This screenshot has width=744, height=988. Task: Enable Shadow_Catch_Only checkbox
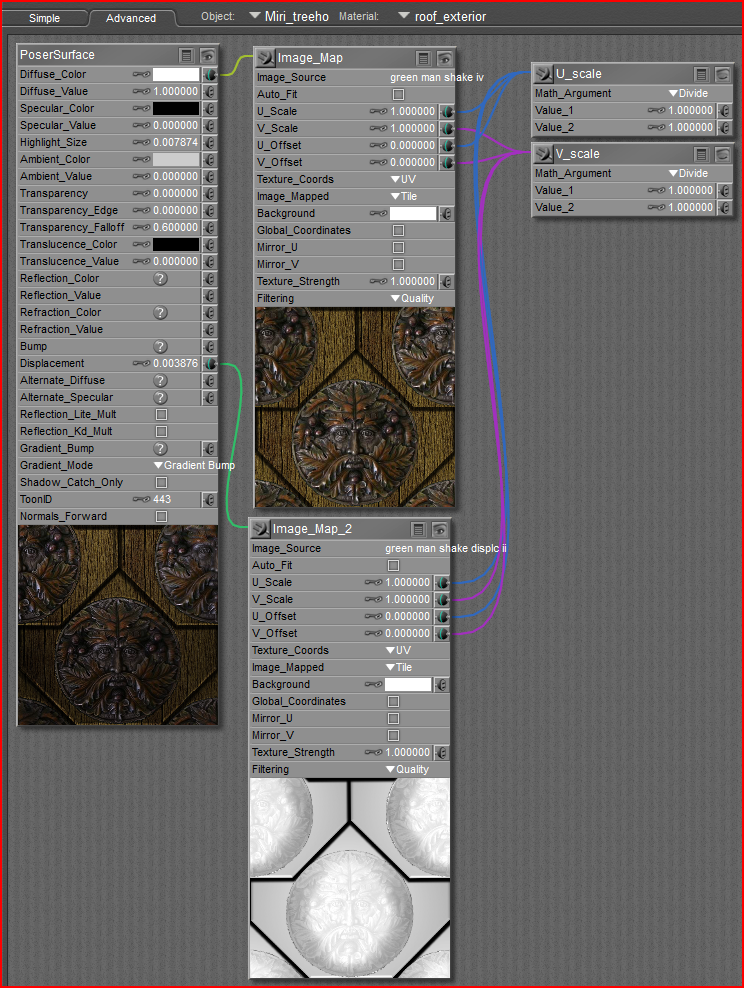pos(161,483)
